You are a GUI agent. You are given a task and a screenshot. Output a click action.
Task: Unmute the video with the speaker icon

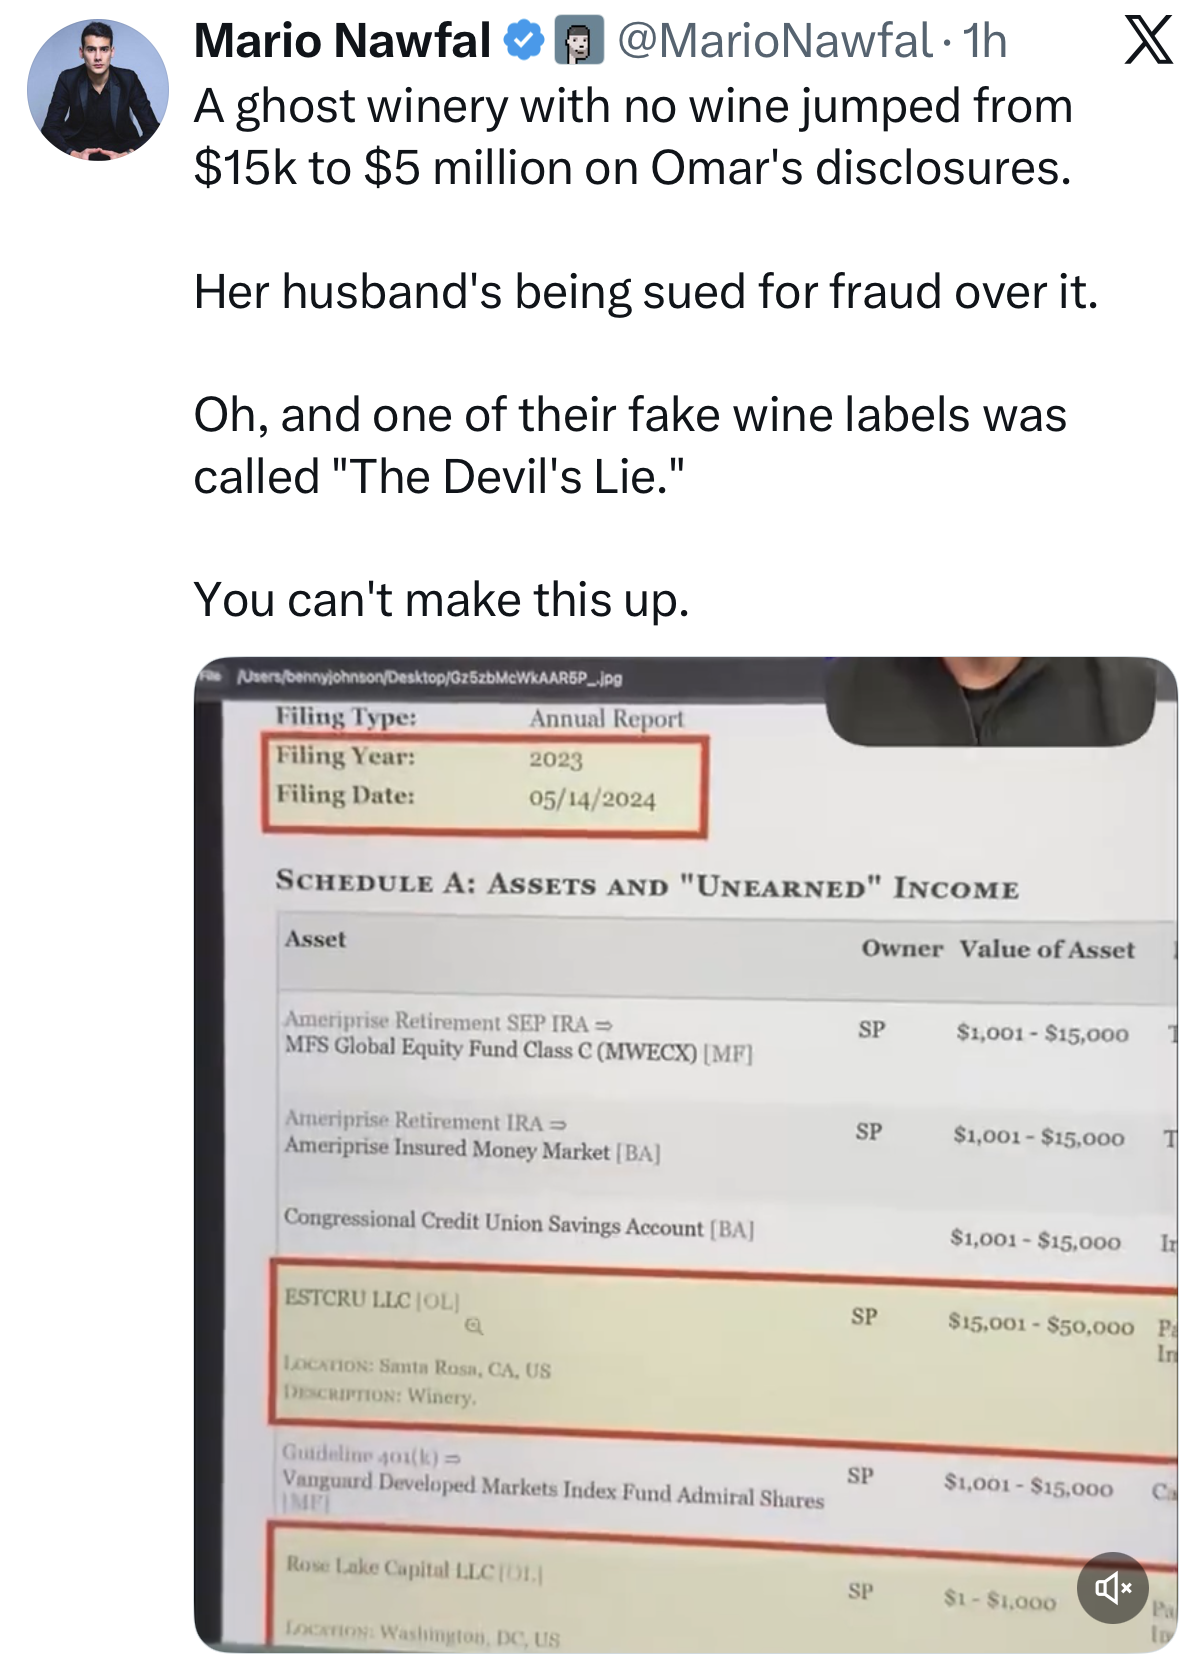[x=1112, y=1587]
